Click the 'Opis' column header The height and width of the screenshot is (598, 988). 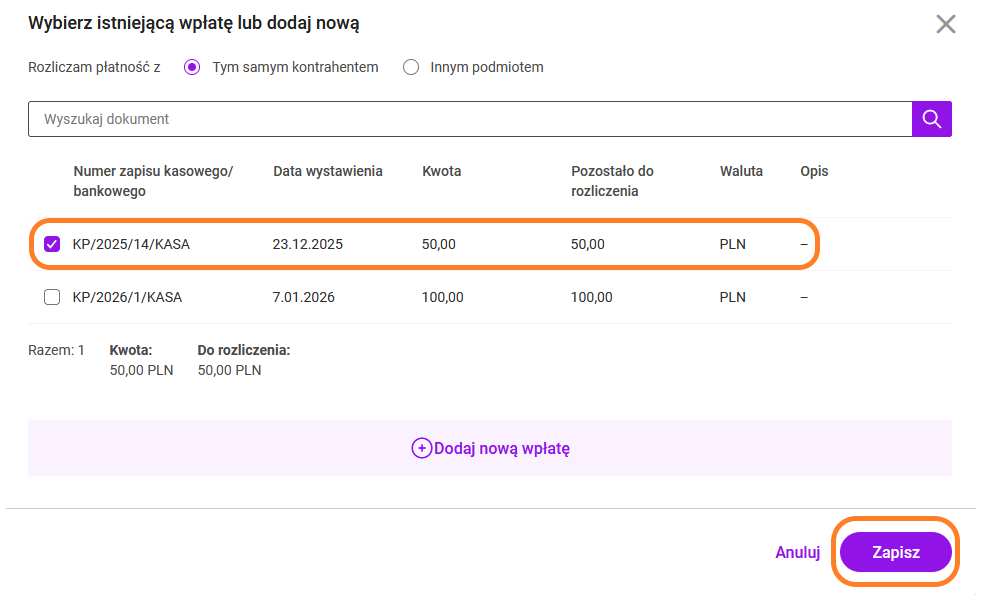coord(814,171)
